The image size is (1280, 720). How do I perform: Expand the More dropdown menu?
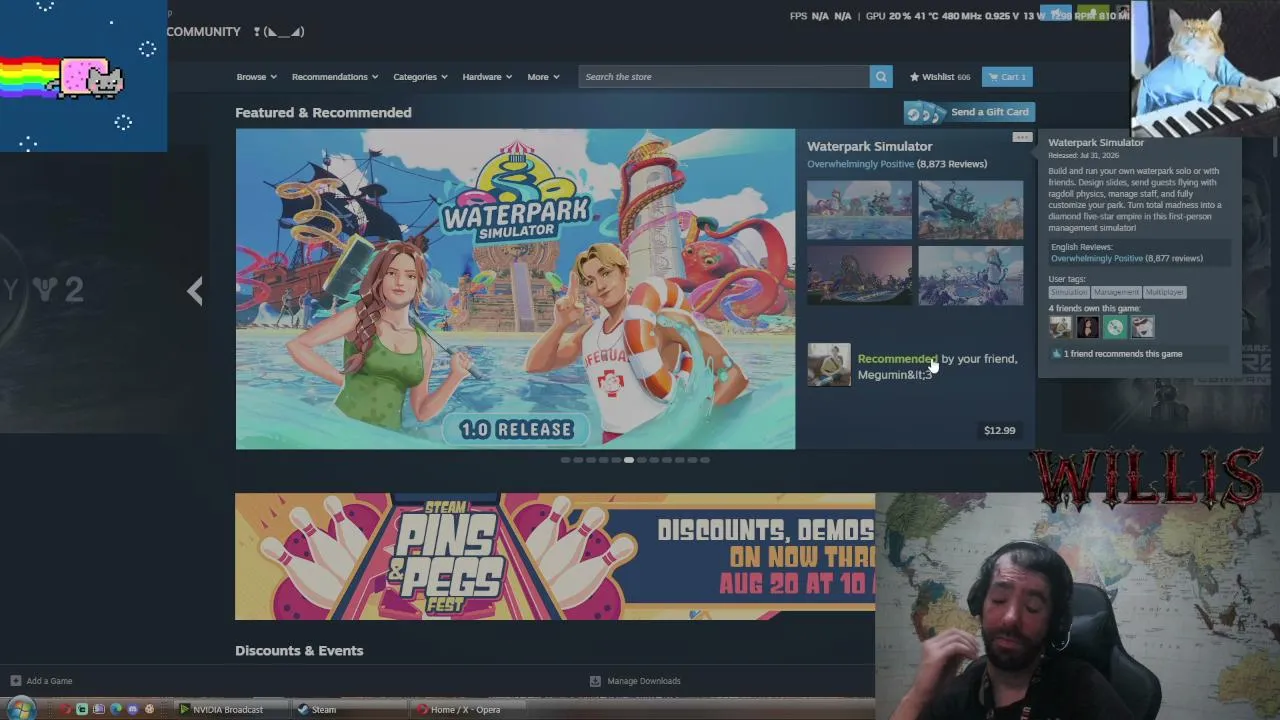(x=543, y=77)
